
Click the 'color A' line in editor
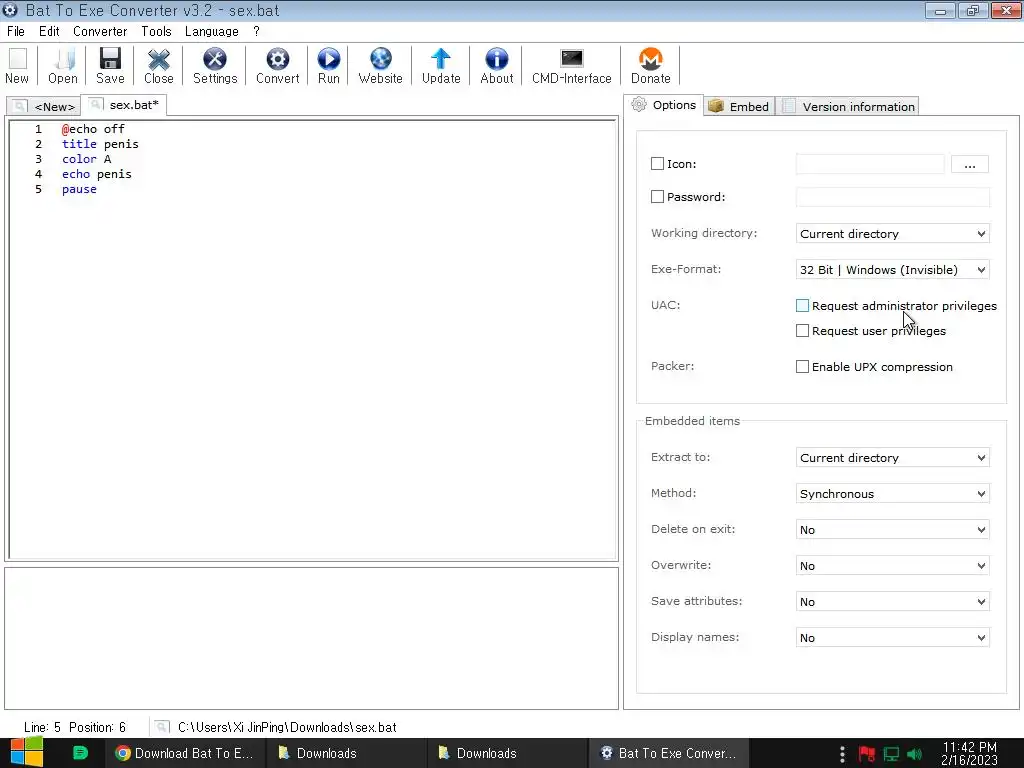point(86,159)
